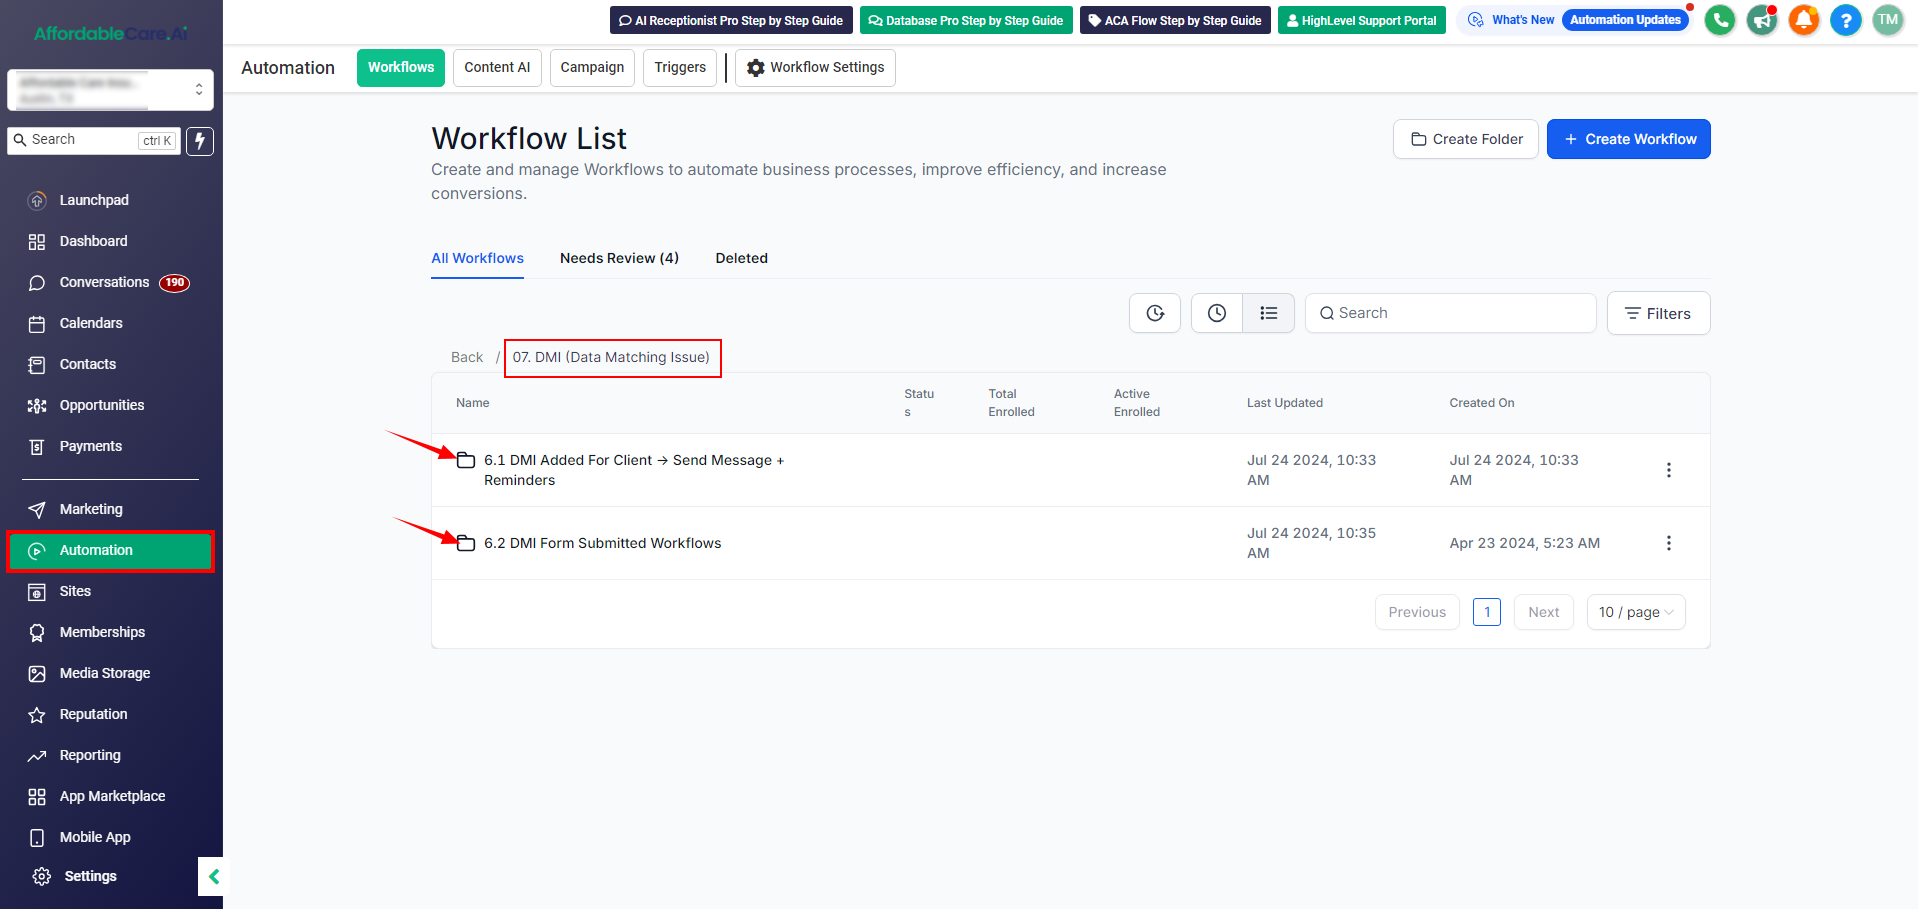Open the Triggers tab
The image size is (1918, 909).
click(x=680, y=68)
